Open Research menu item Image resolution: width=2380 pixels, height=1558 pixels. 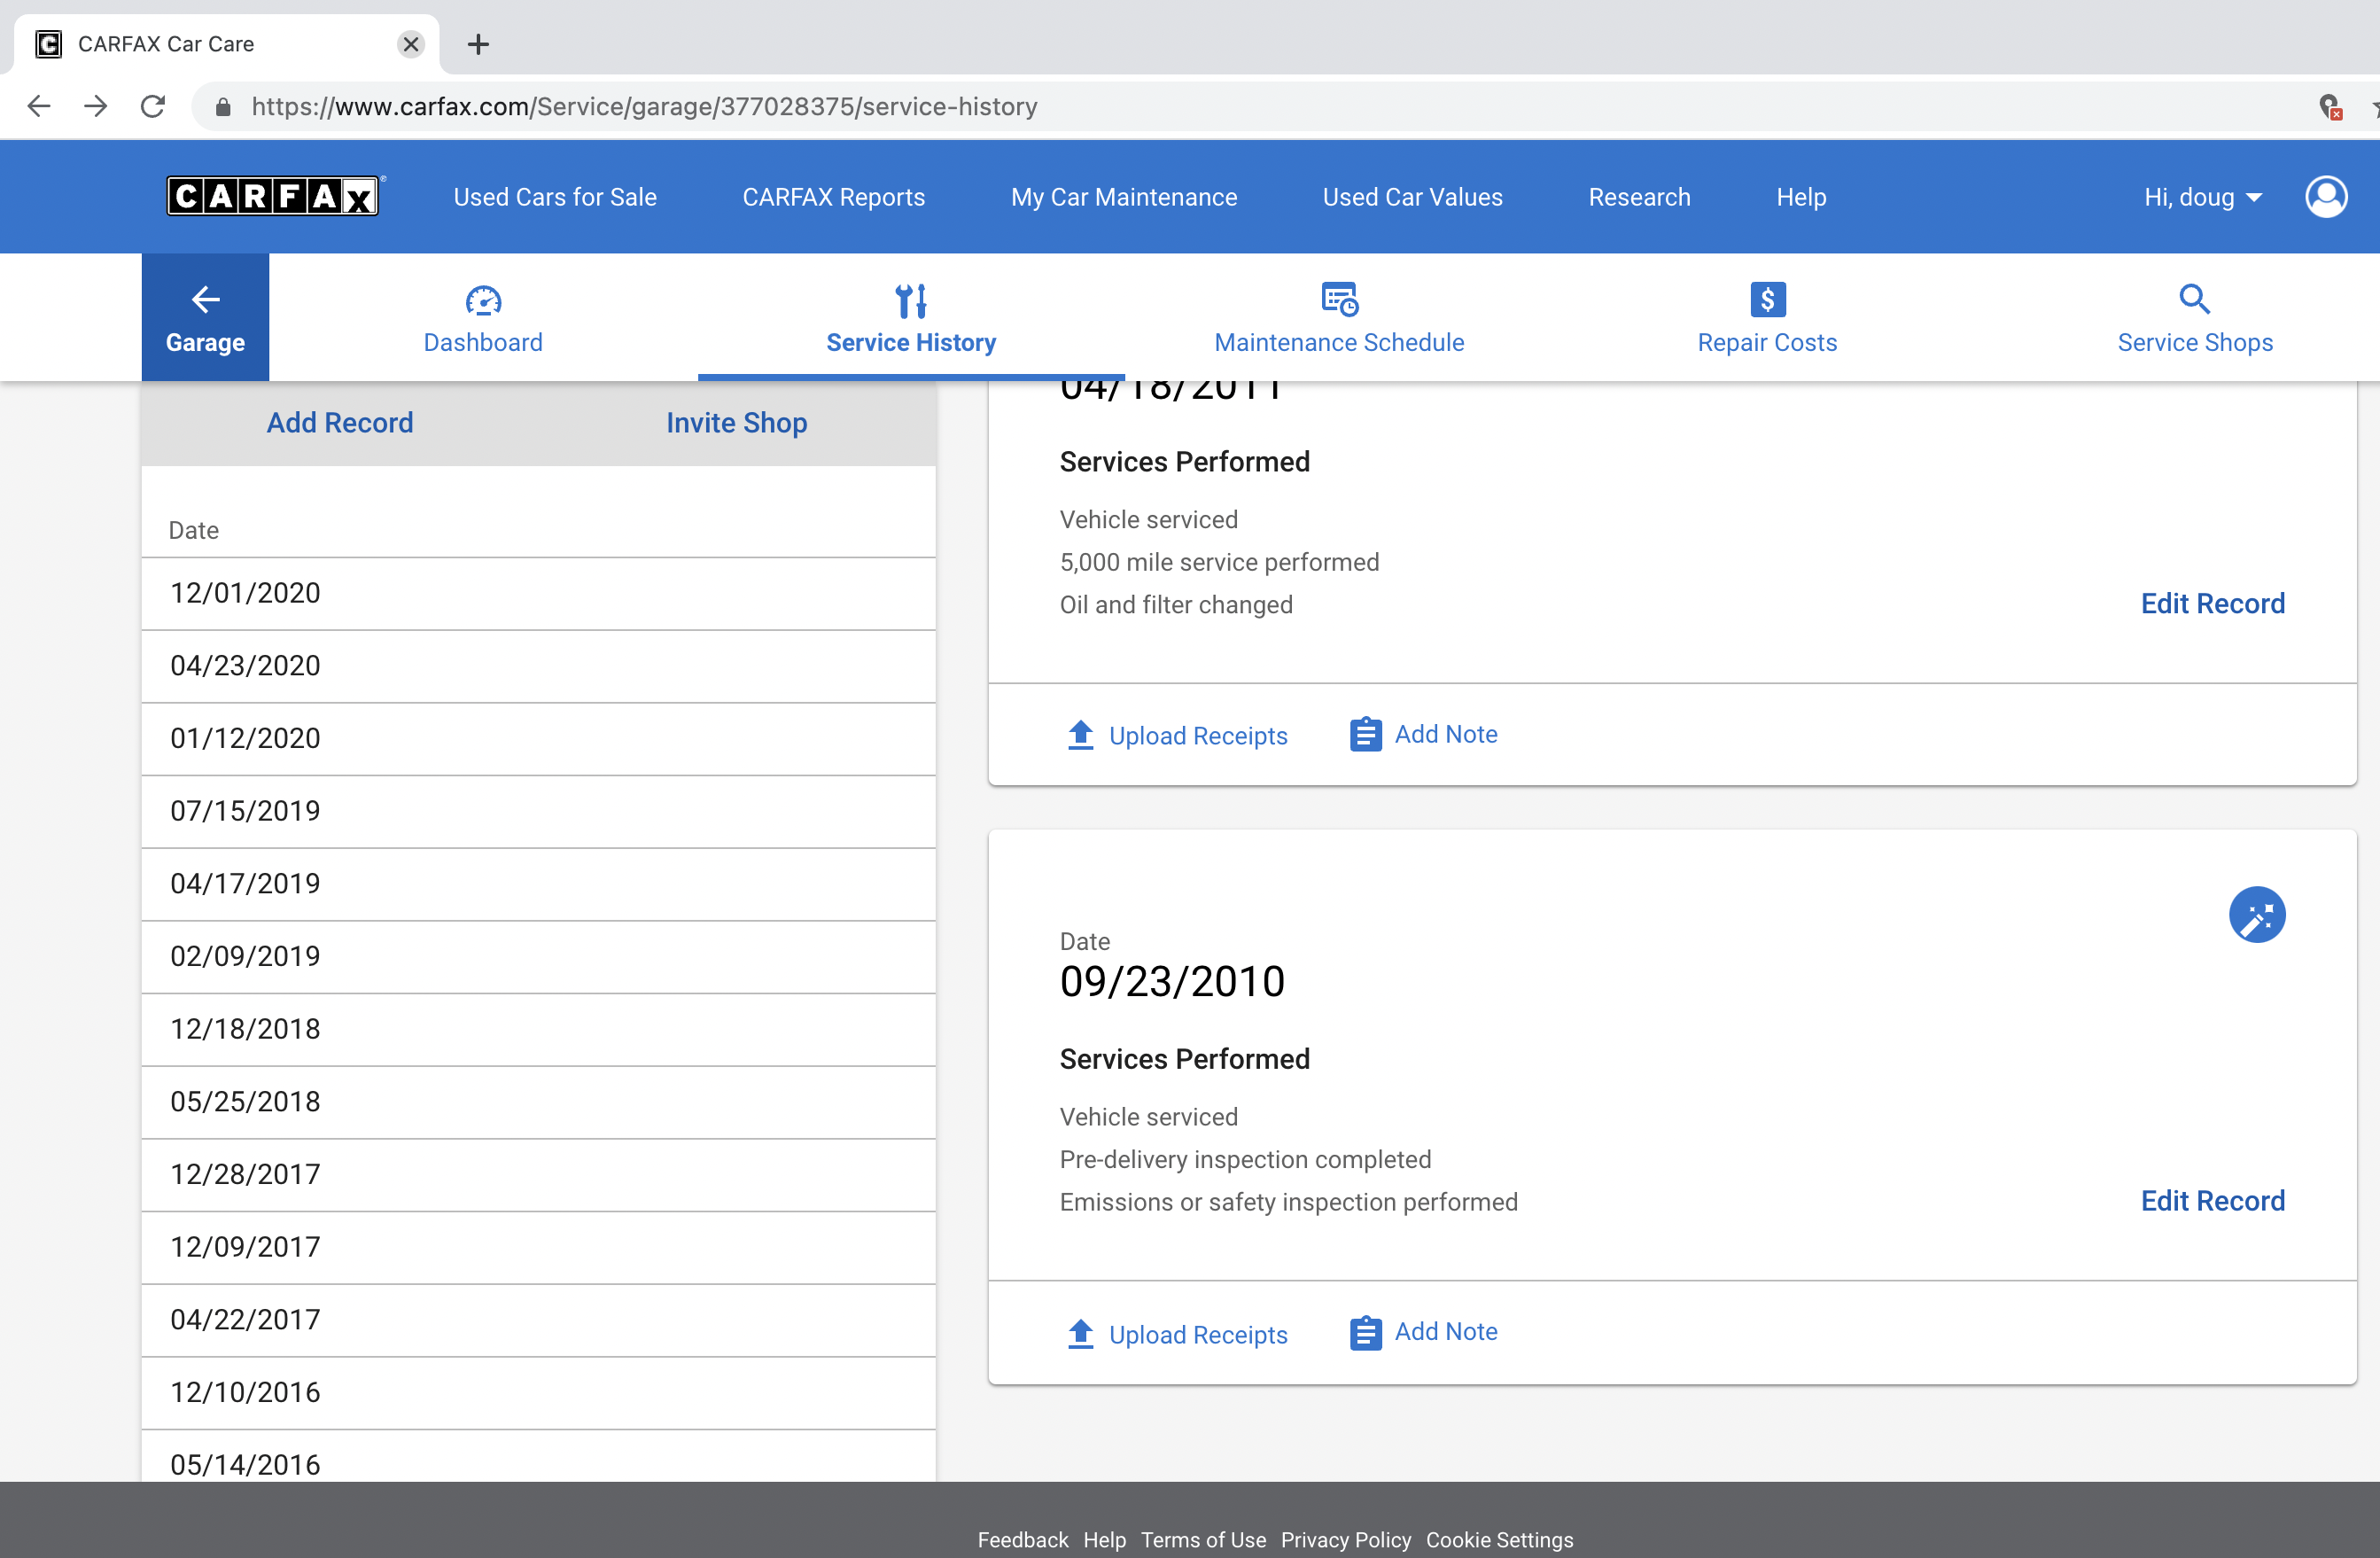[x=1639, y=197]
